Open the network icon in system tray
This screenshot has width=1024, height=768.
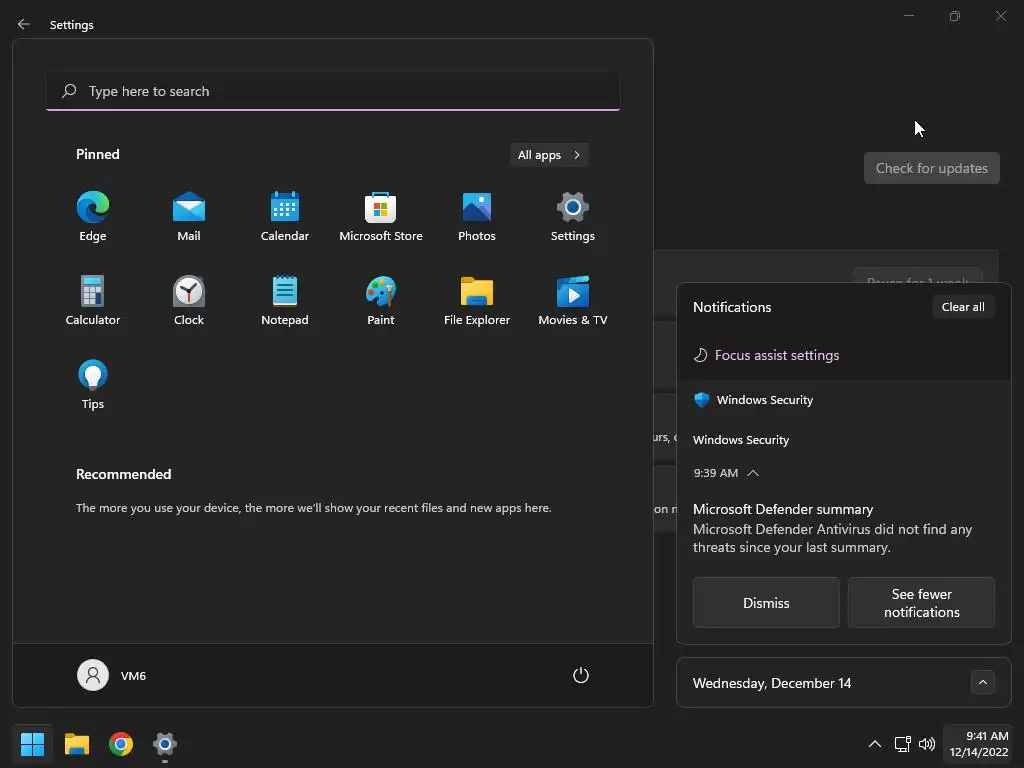coord(903,744)
